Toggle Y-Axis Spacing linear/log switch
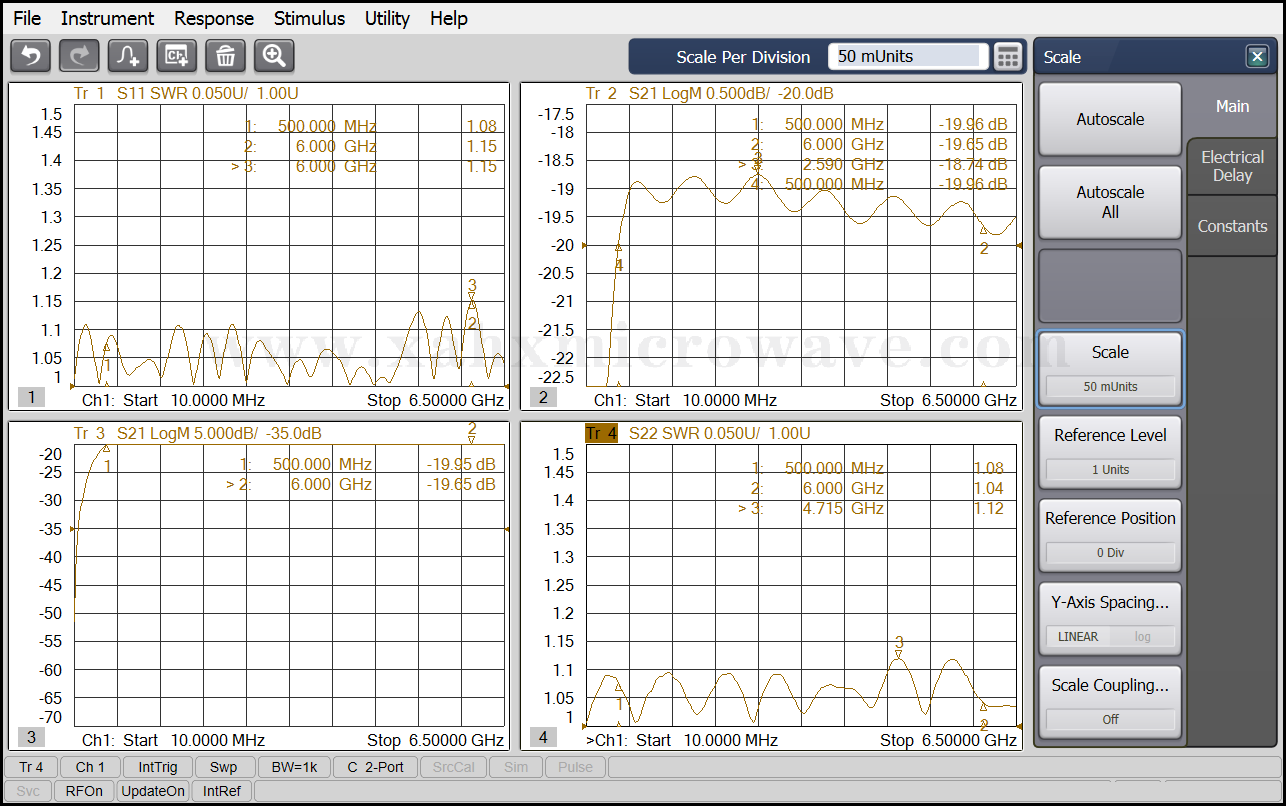Screen dimensions: 1286x806 1110,636
